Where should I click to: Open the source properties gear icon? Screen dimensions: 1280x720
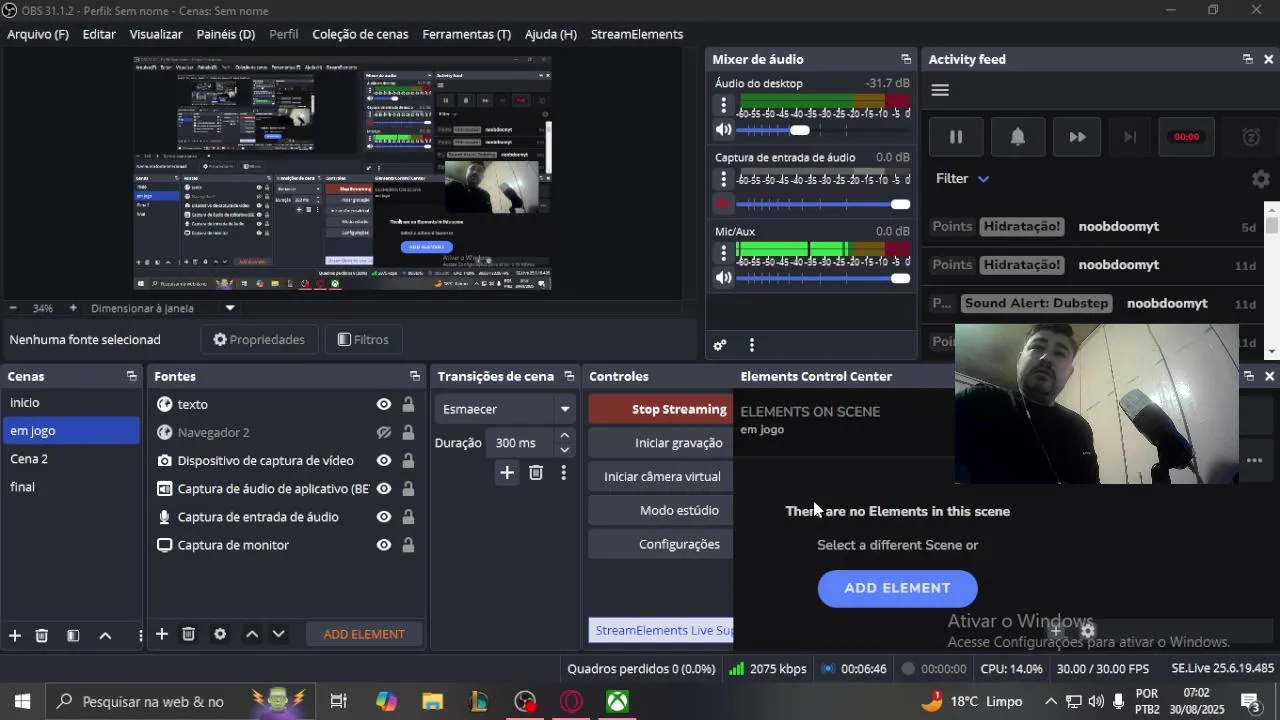[220, 634]
